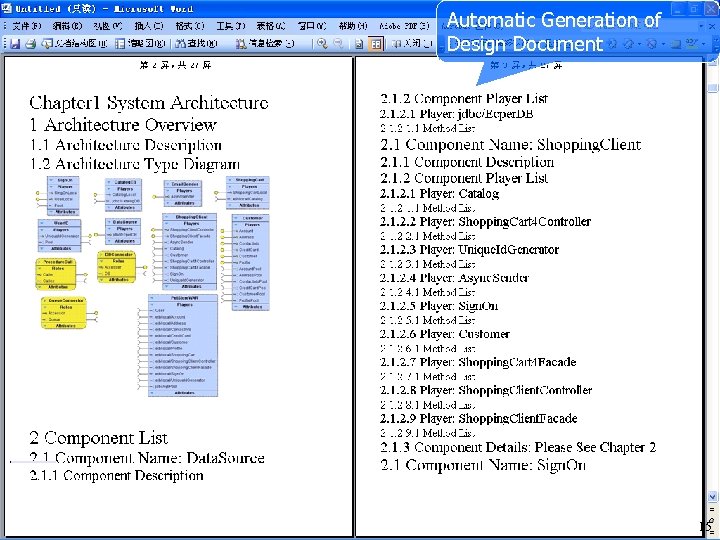This screenshot has width=720, height=540.
Task: Click '2.1.2.1 Player: jdbc/EcperDB' line
Action: coord(456,113)
